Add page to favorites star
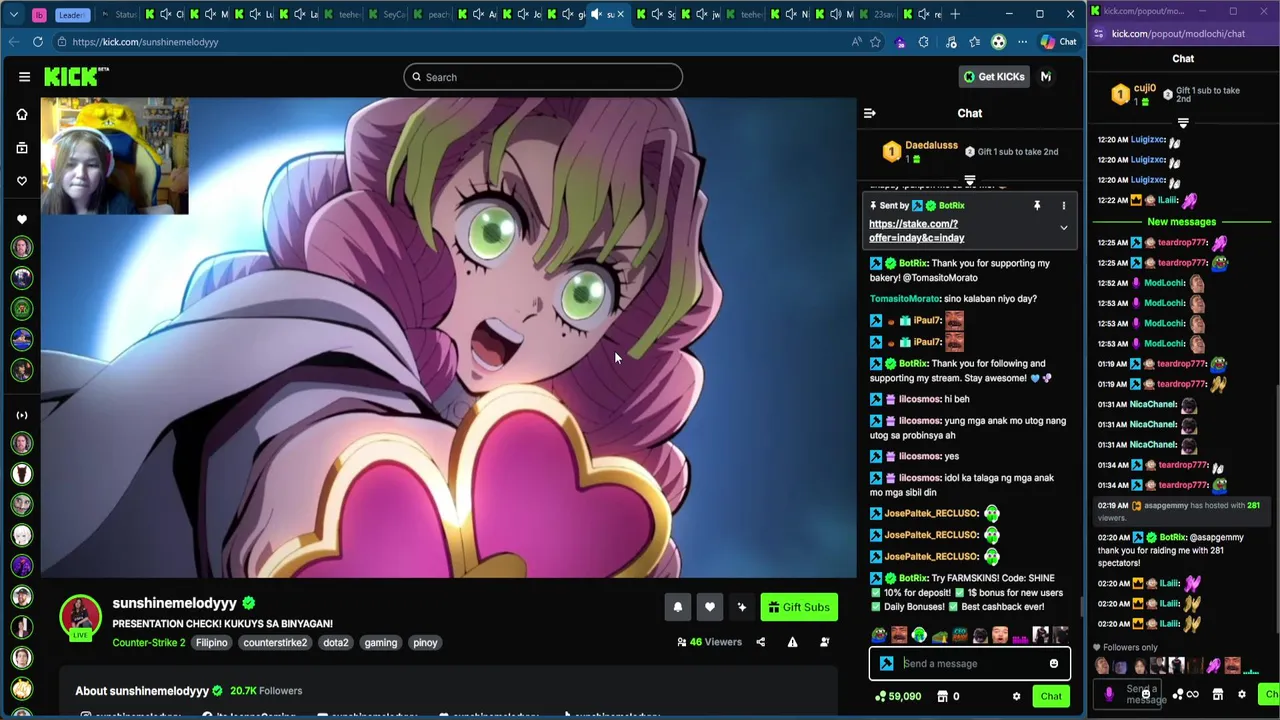 876,42
